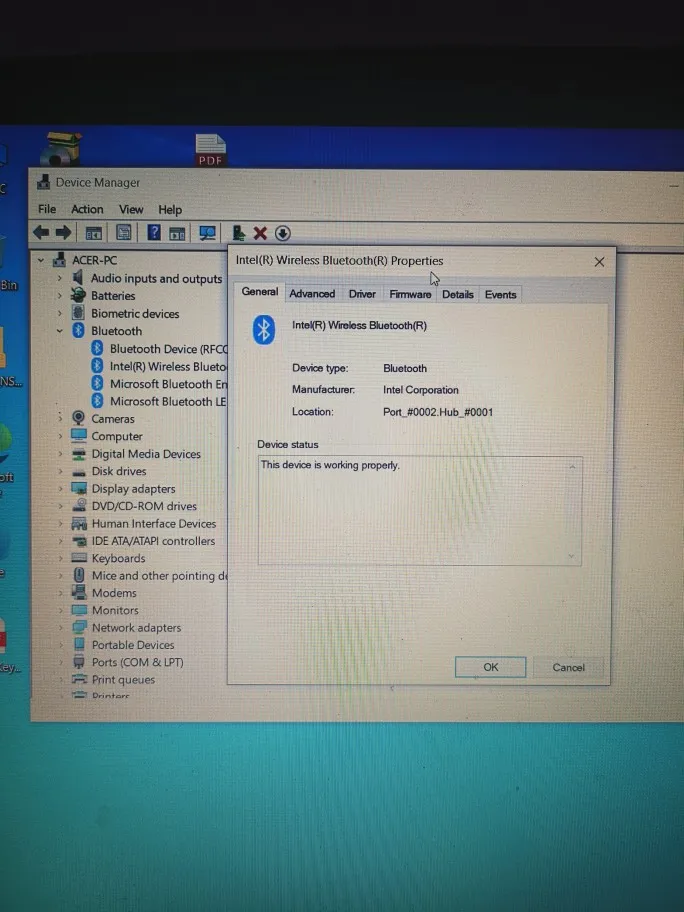The image size is (684, 912).
Task: Switch to the Events tab
Action: click(x=500, y=294)
